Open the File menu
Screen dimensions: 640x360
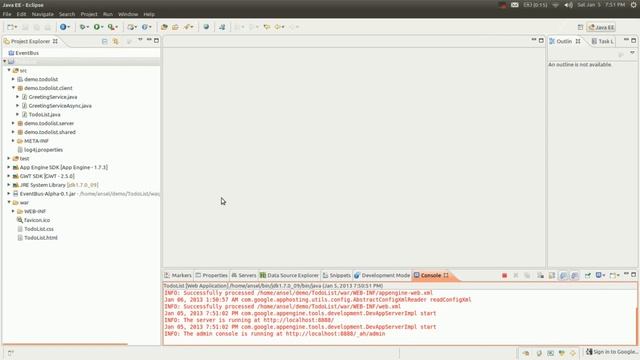click(x=7, y=14)
